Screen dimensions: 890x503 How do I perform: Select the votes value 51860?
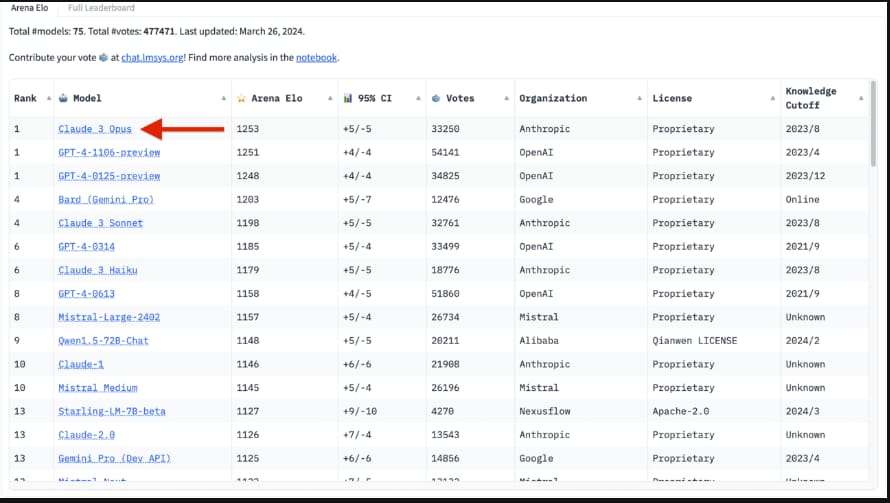445,294
